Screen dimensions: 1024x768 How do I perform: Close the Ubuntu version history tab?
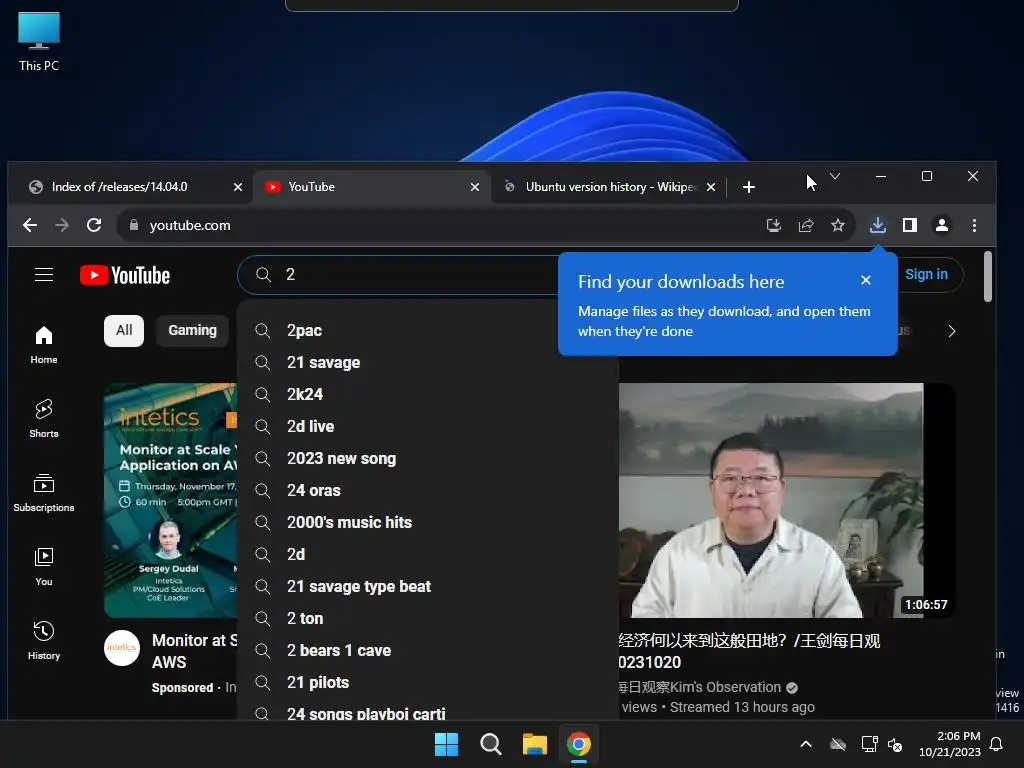pyautogui.click(x=711, y=187)
